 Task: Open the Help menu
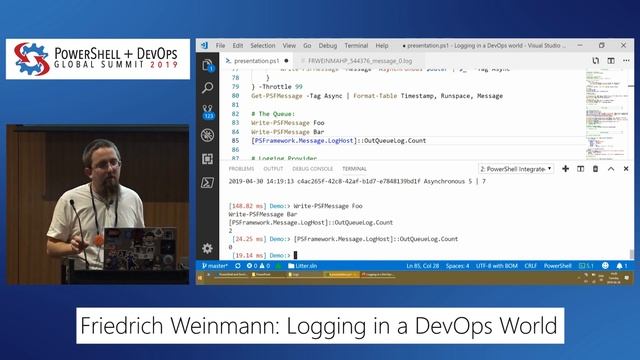click(x=382, y=46)
